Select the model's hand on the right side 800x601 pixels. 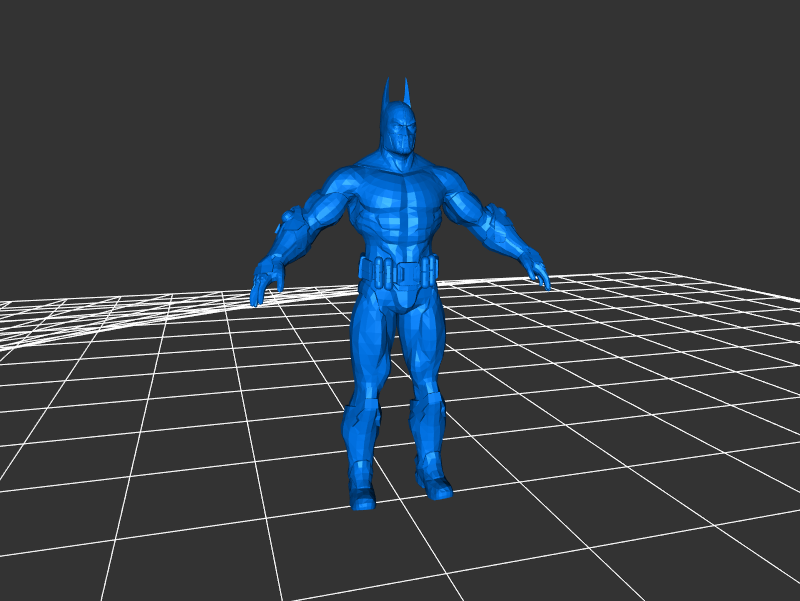coord(537,271)
